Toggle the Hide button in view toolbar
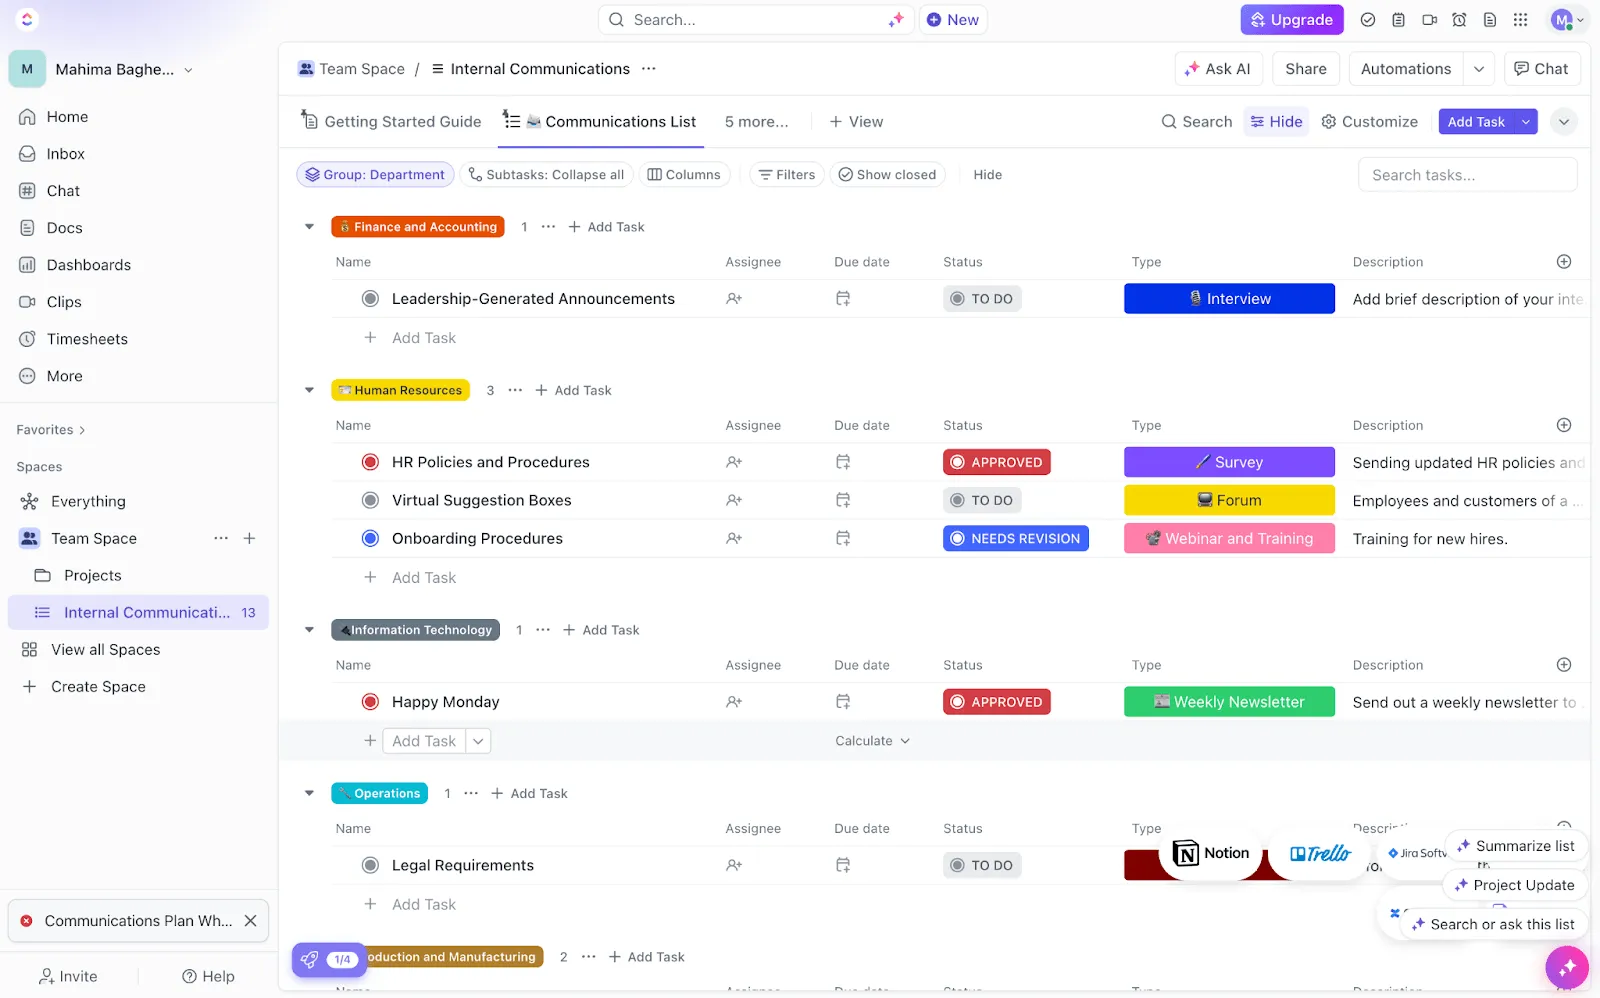Viewport: 1600px width, 998px height. coord(1276,122)
